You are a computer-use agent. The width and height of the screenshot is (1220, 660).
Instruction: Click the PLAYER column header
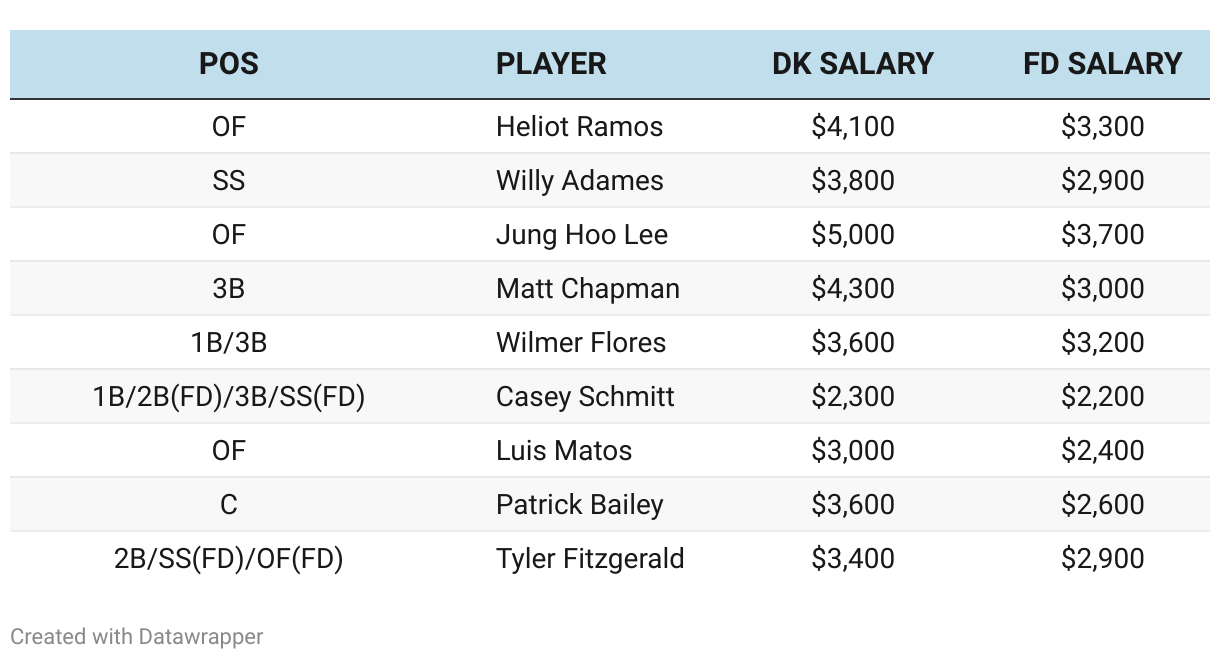[x=551, y=64]
